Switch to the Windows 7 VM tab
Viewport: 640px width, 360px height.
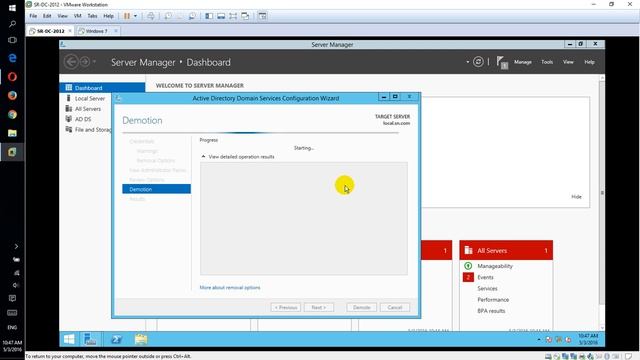pyautogui.click(x=96, y=31)
